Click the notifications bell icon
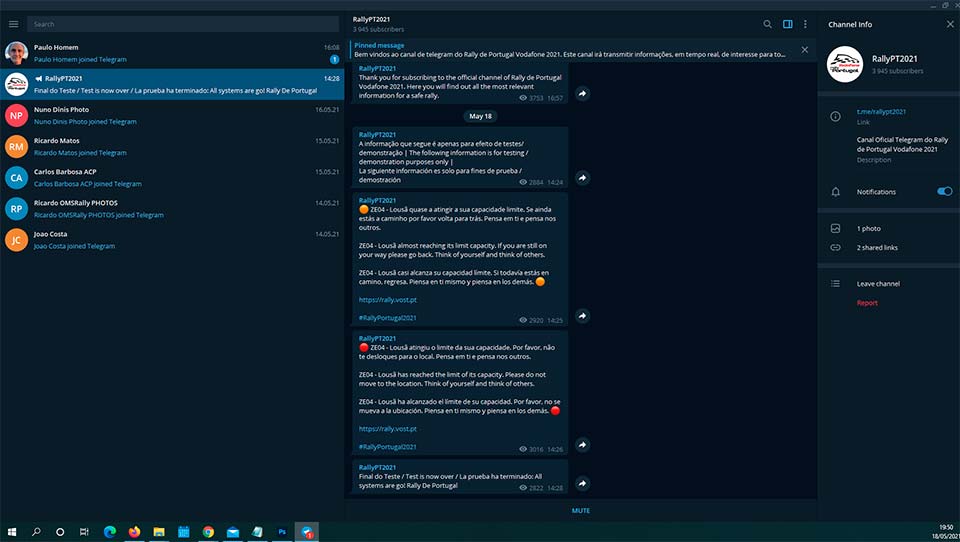The height and width of the screenshot is (542, 960). point(835,192)
